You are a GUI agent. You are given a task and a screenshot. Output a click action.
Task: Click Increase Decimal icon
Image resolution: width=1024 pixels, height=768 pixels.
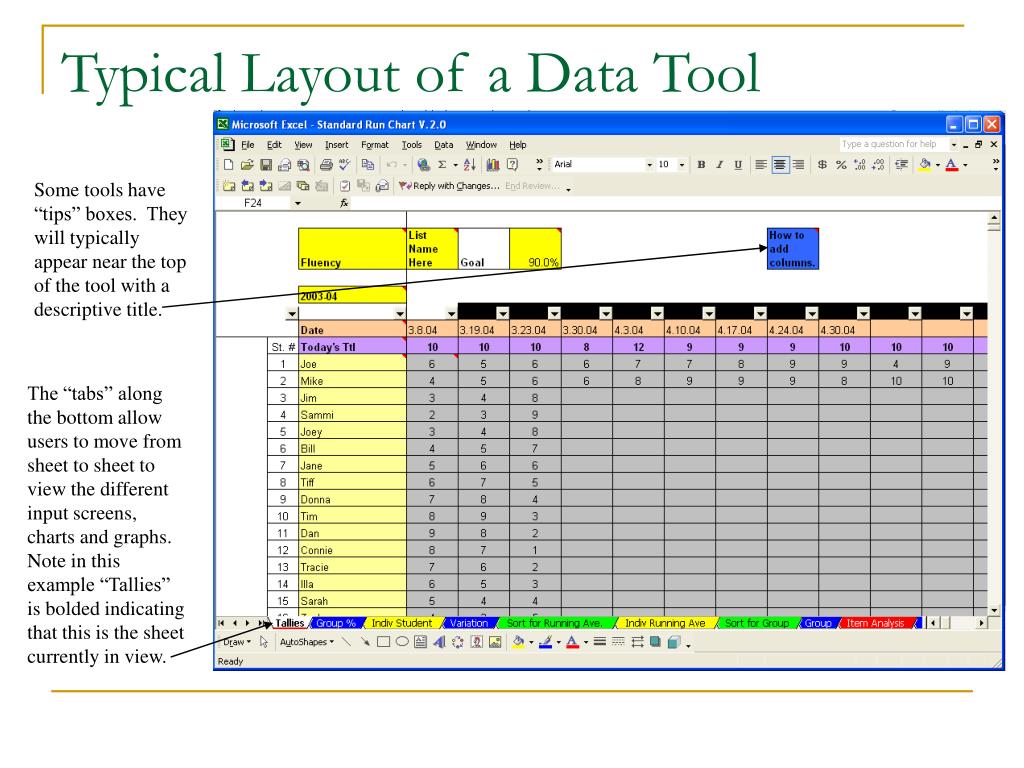[x=860, y=165]
